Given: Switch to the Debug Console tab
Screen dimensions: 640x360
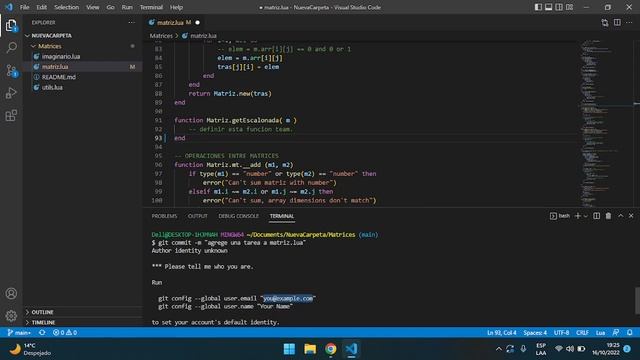Looking at the screenshot, I should (238, 216).
